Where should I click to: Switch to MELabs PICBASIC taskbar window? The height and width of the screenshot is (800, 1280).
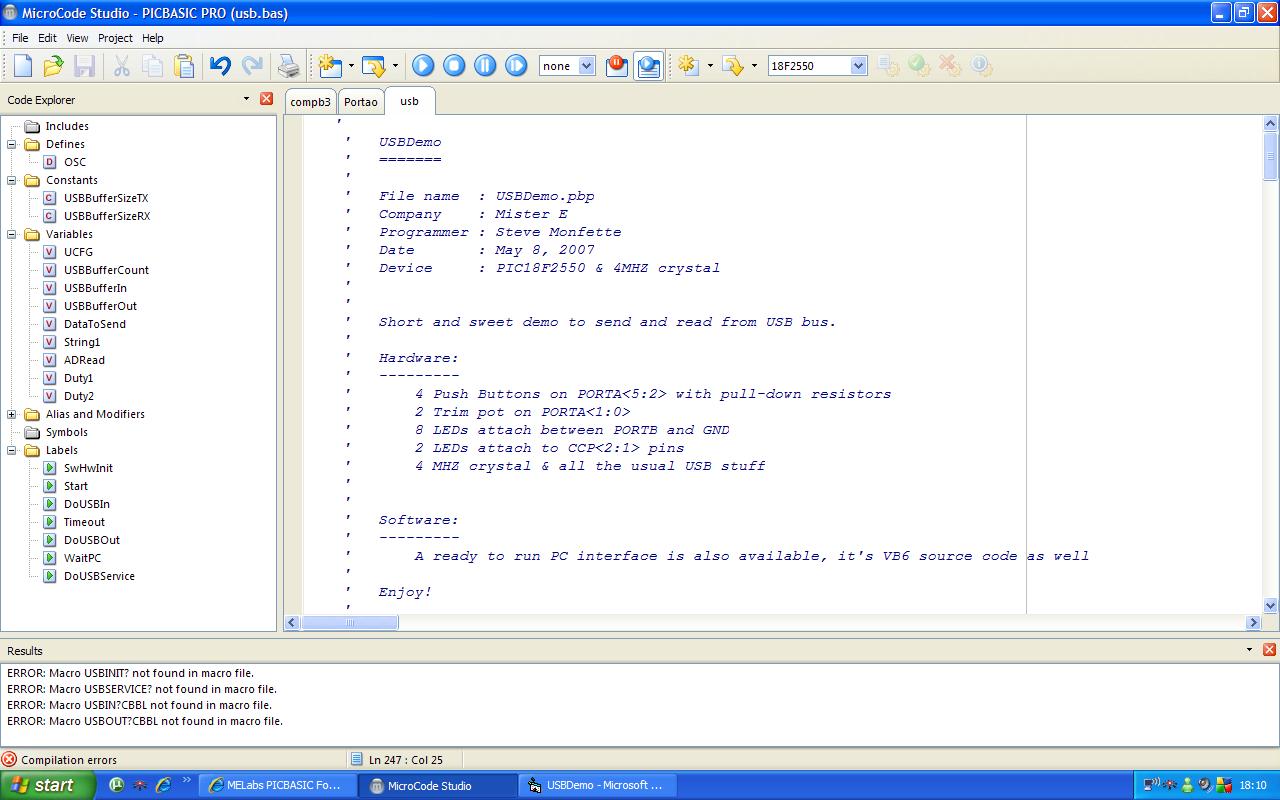pyautogui.click(x=277, y=785)
